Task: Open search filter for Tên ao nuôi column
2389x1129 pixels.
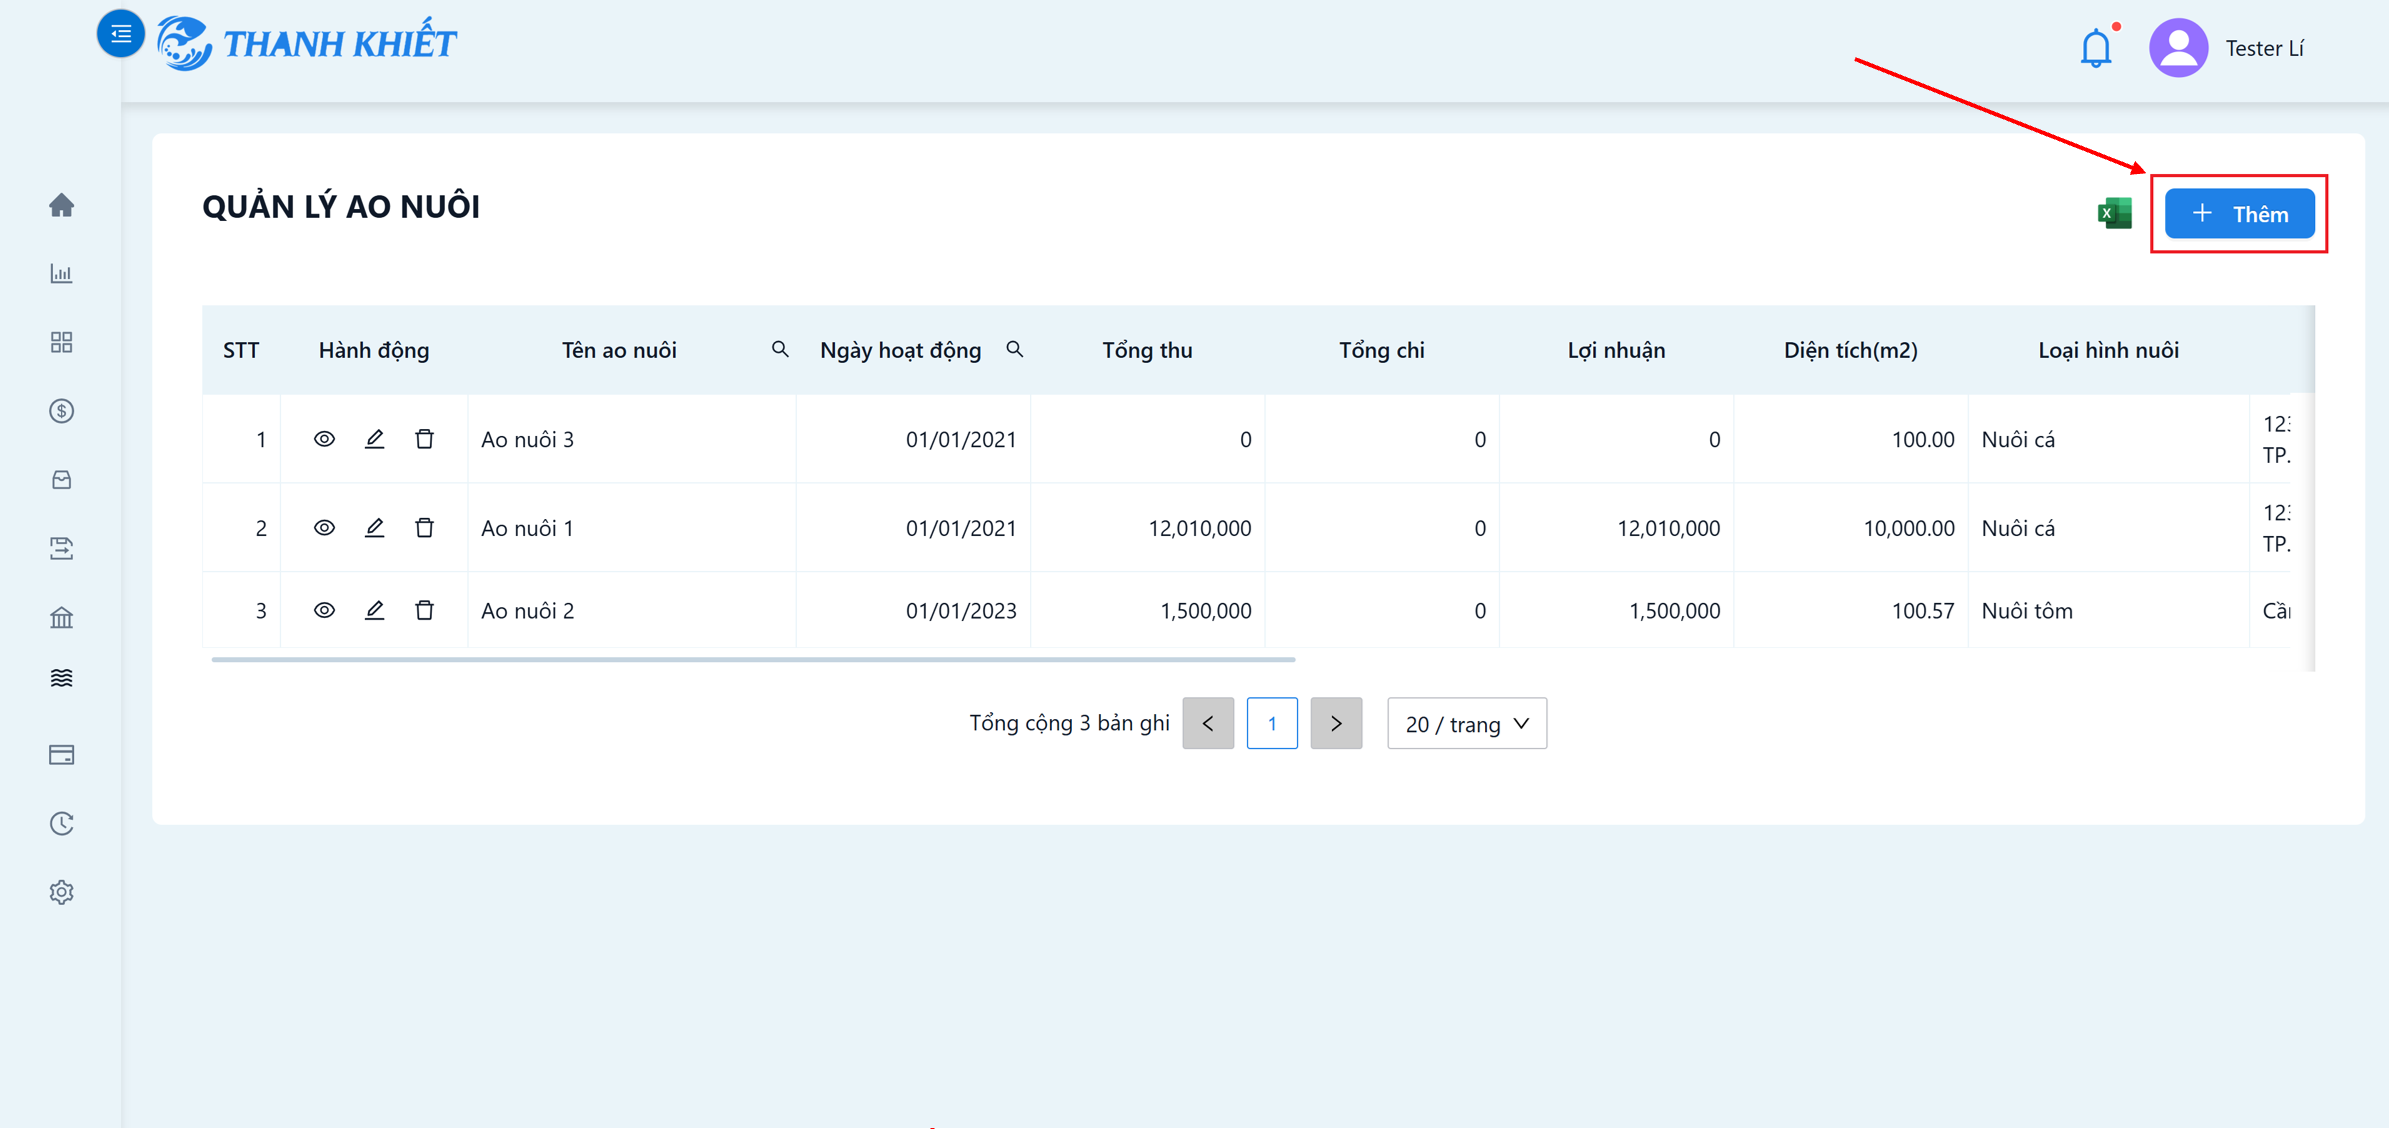Action: [x=780, y=349]
